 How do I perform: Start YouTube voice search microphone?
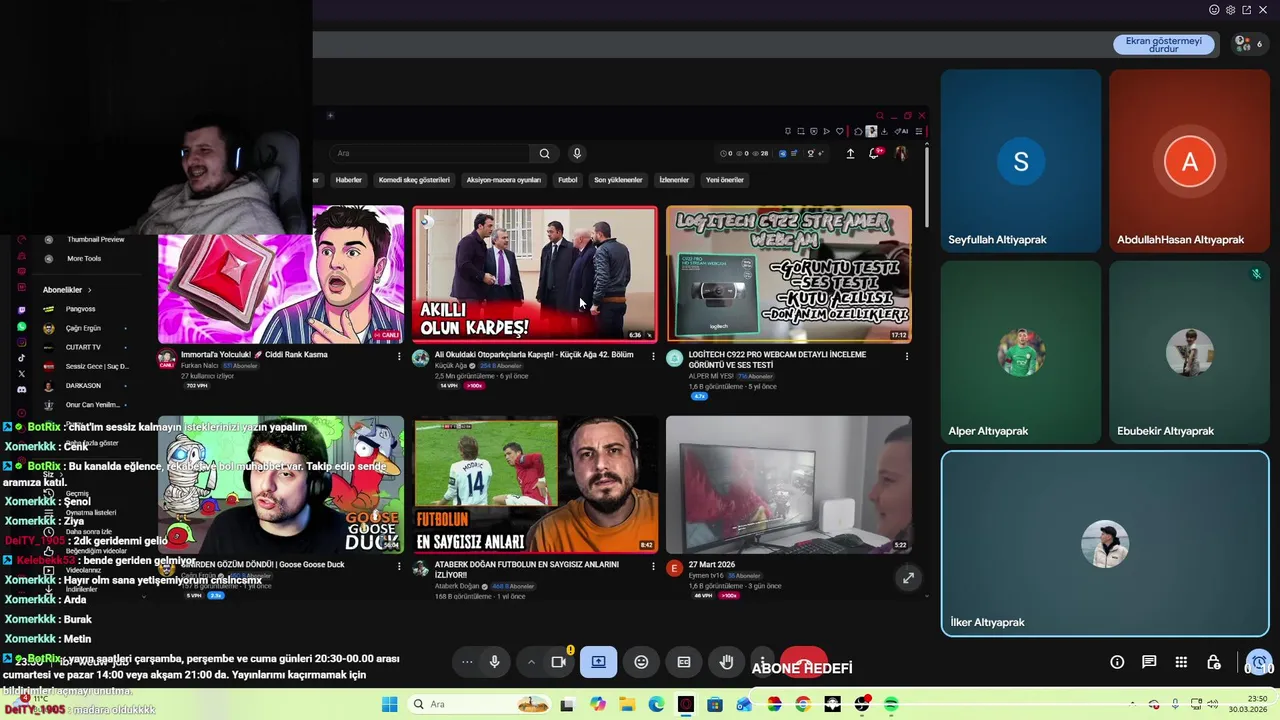(576, 153)
